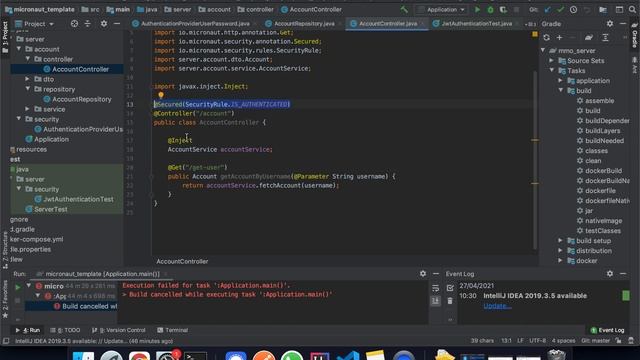This screenshot has height=360, width=640.
Task: Reload all Gradle projects
Action: [x=546, y=38]
